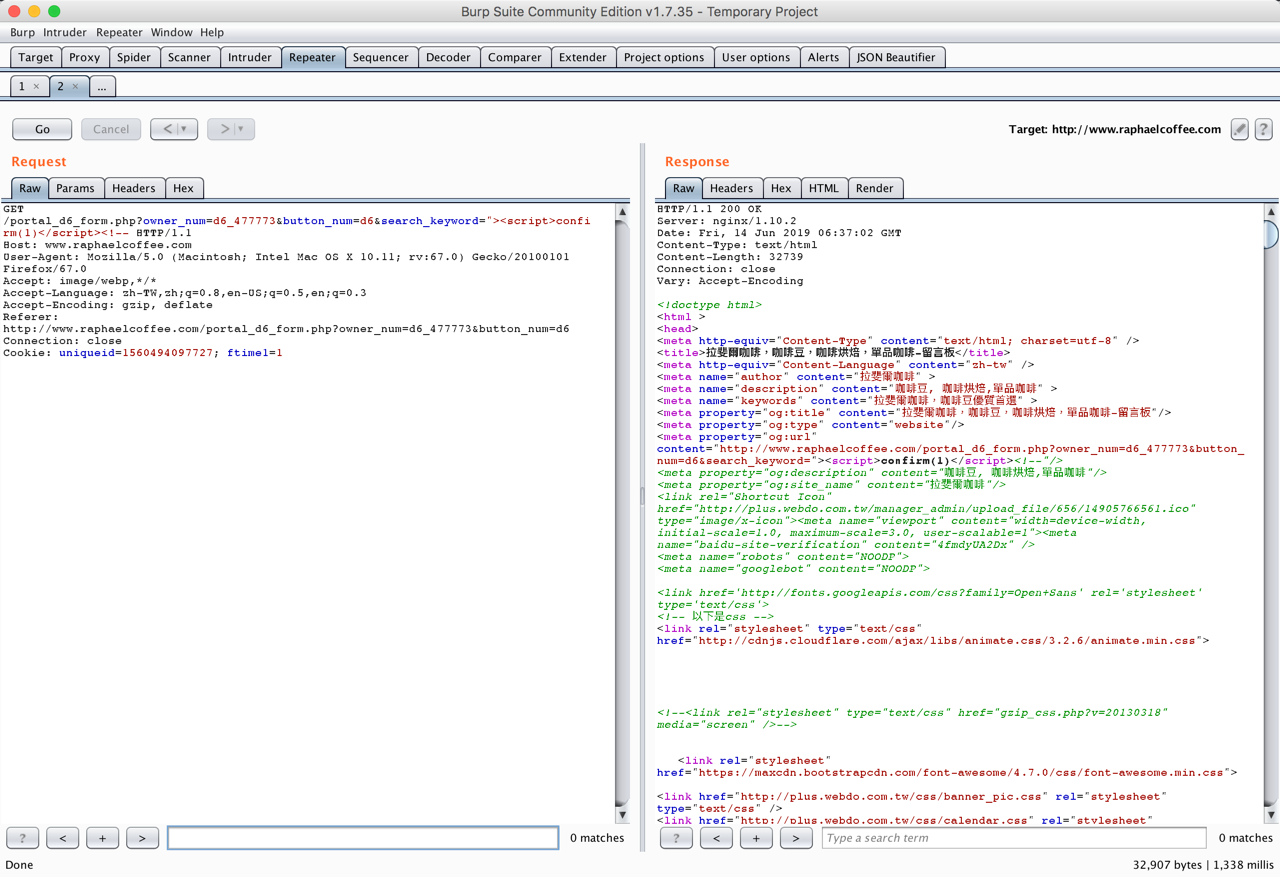The image size is (1280, 877).
Task: Open the Repeater help question mark icon
Action: (x=1263, y=129)
